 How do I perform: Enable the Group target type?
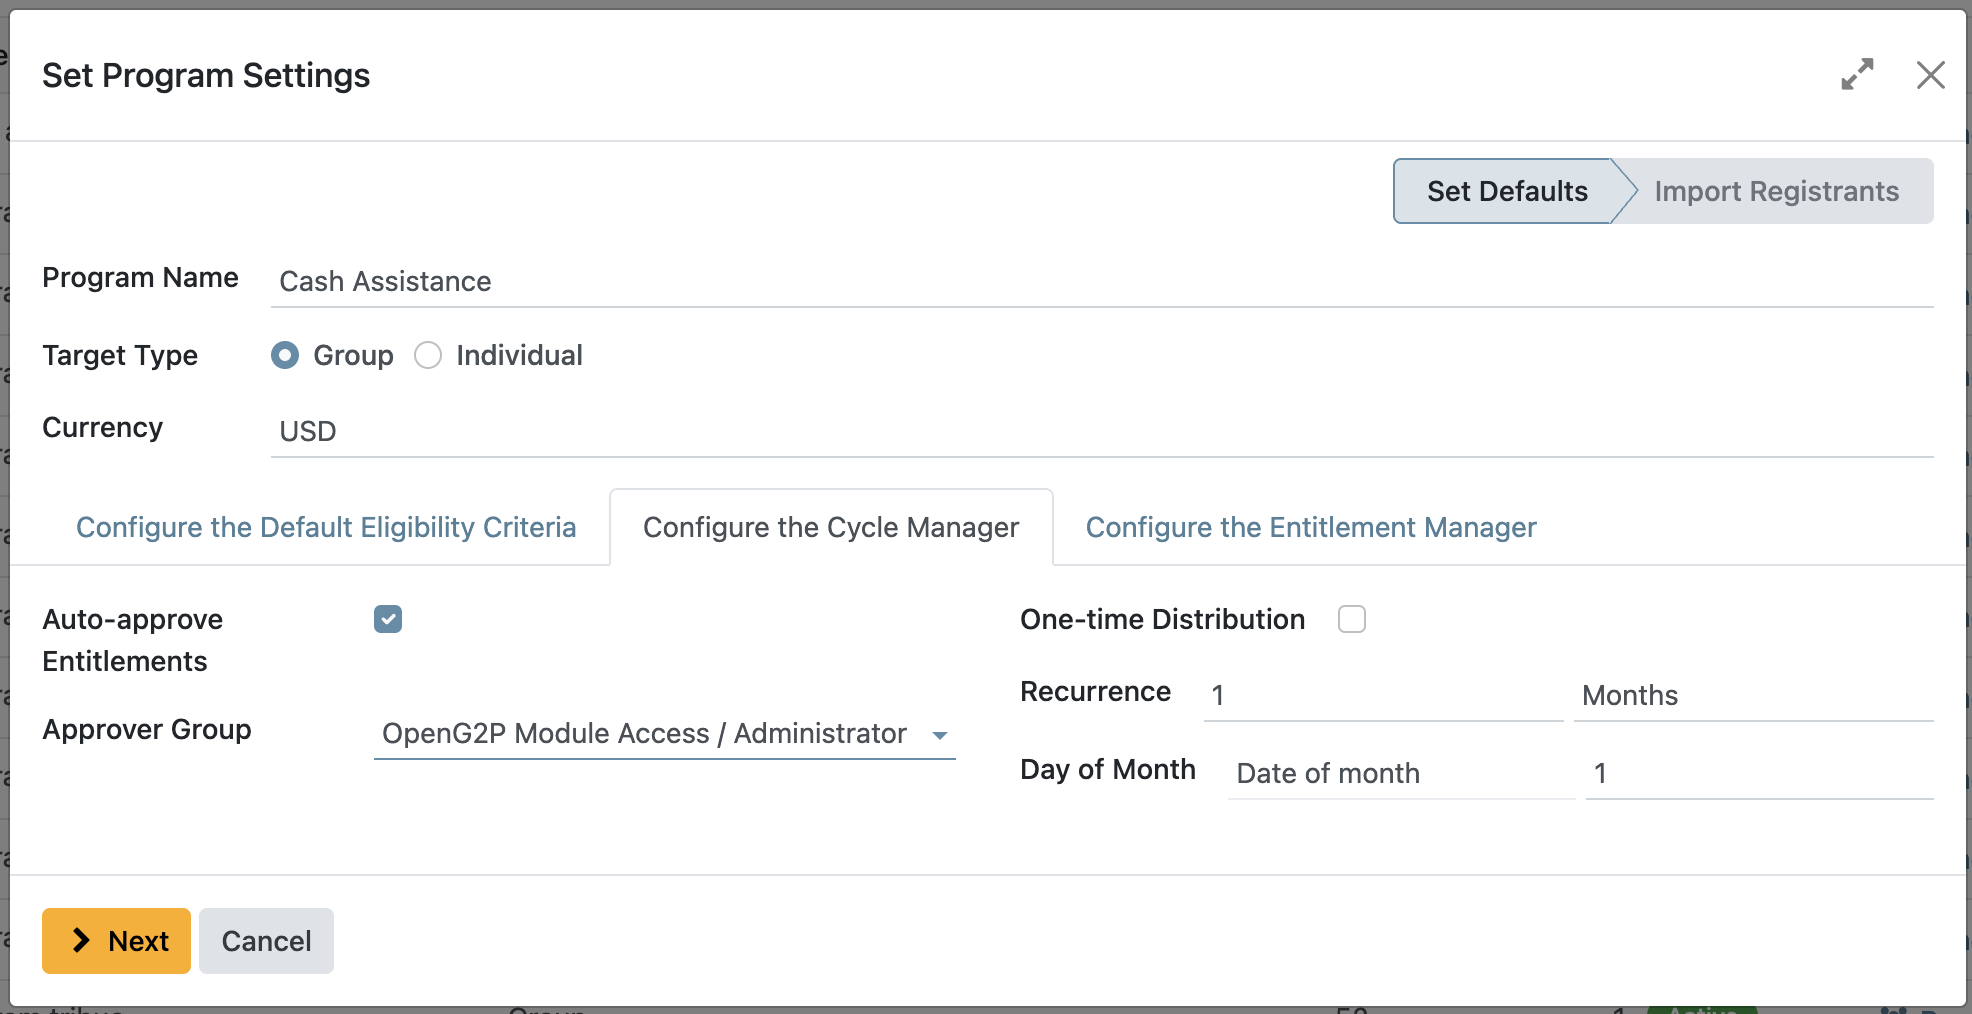(x=284, y=355)
